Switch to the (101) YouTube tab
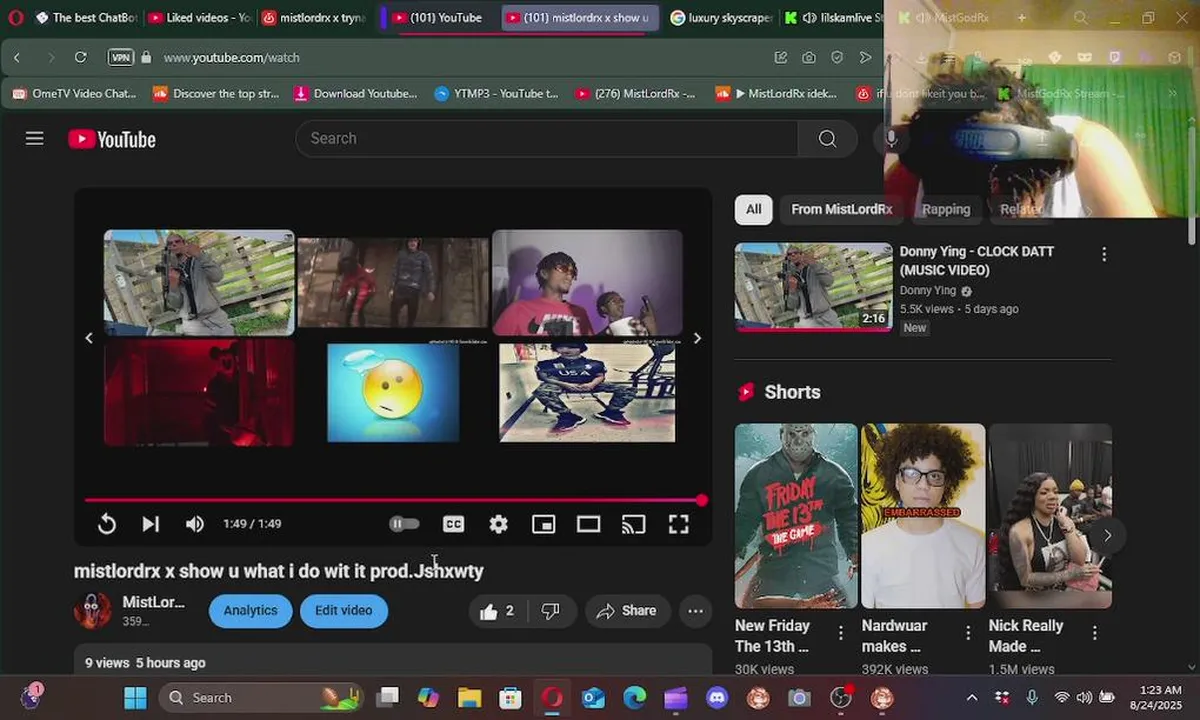This screenshot has width=1200, height=720. (x=437, y=18)
